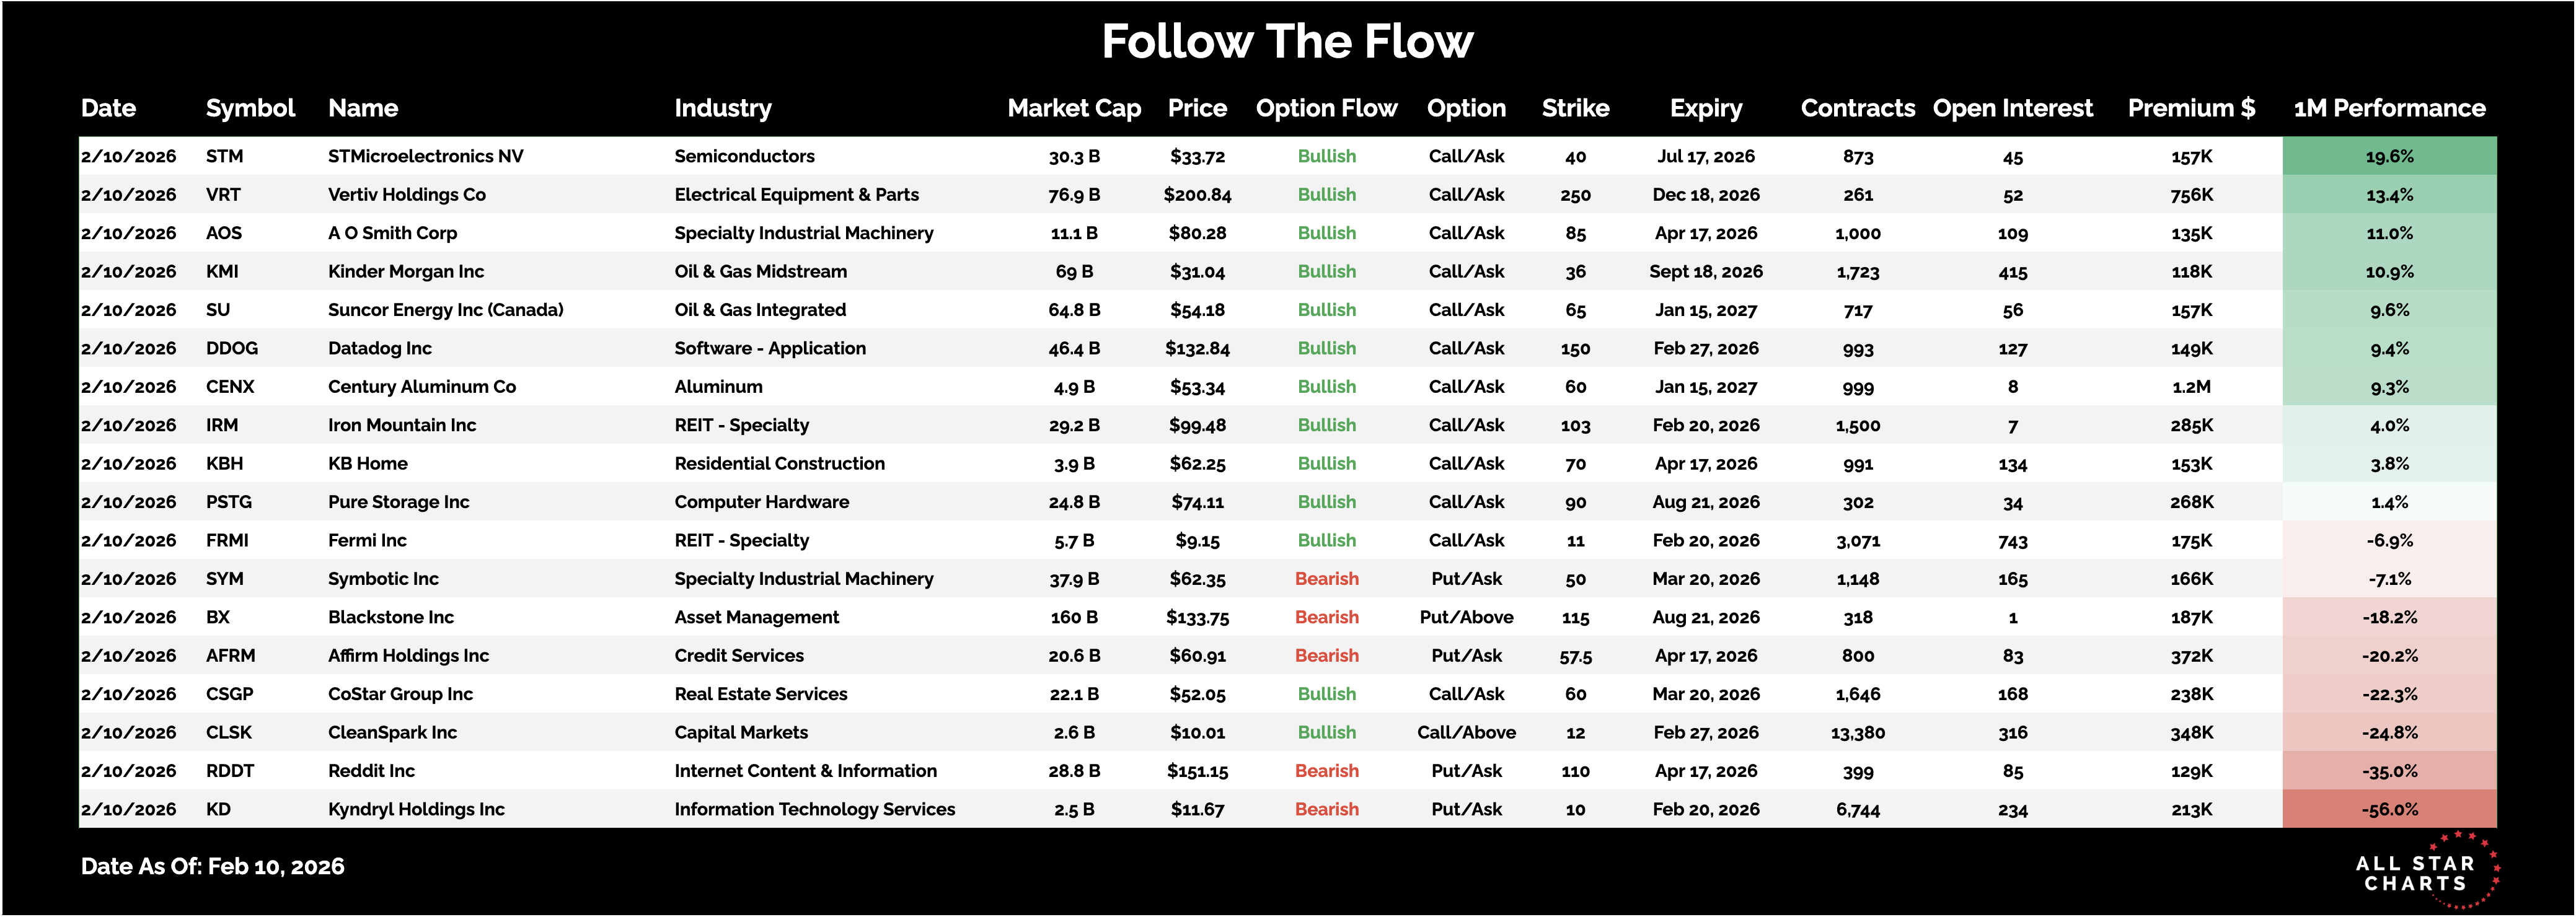Click the Bearish label for Symbotic Inc

click(1326, 579)
